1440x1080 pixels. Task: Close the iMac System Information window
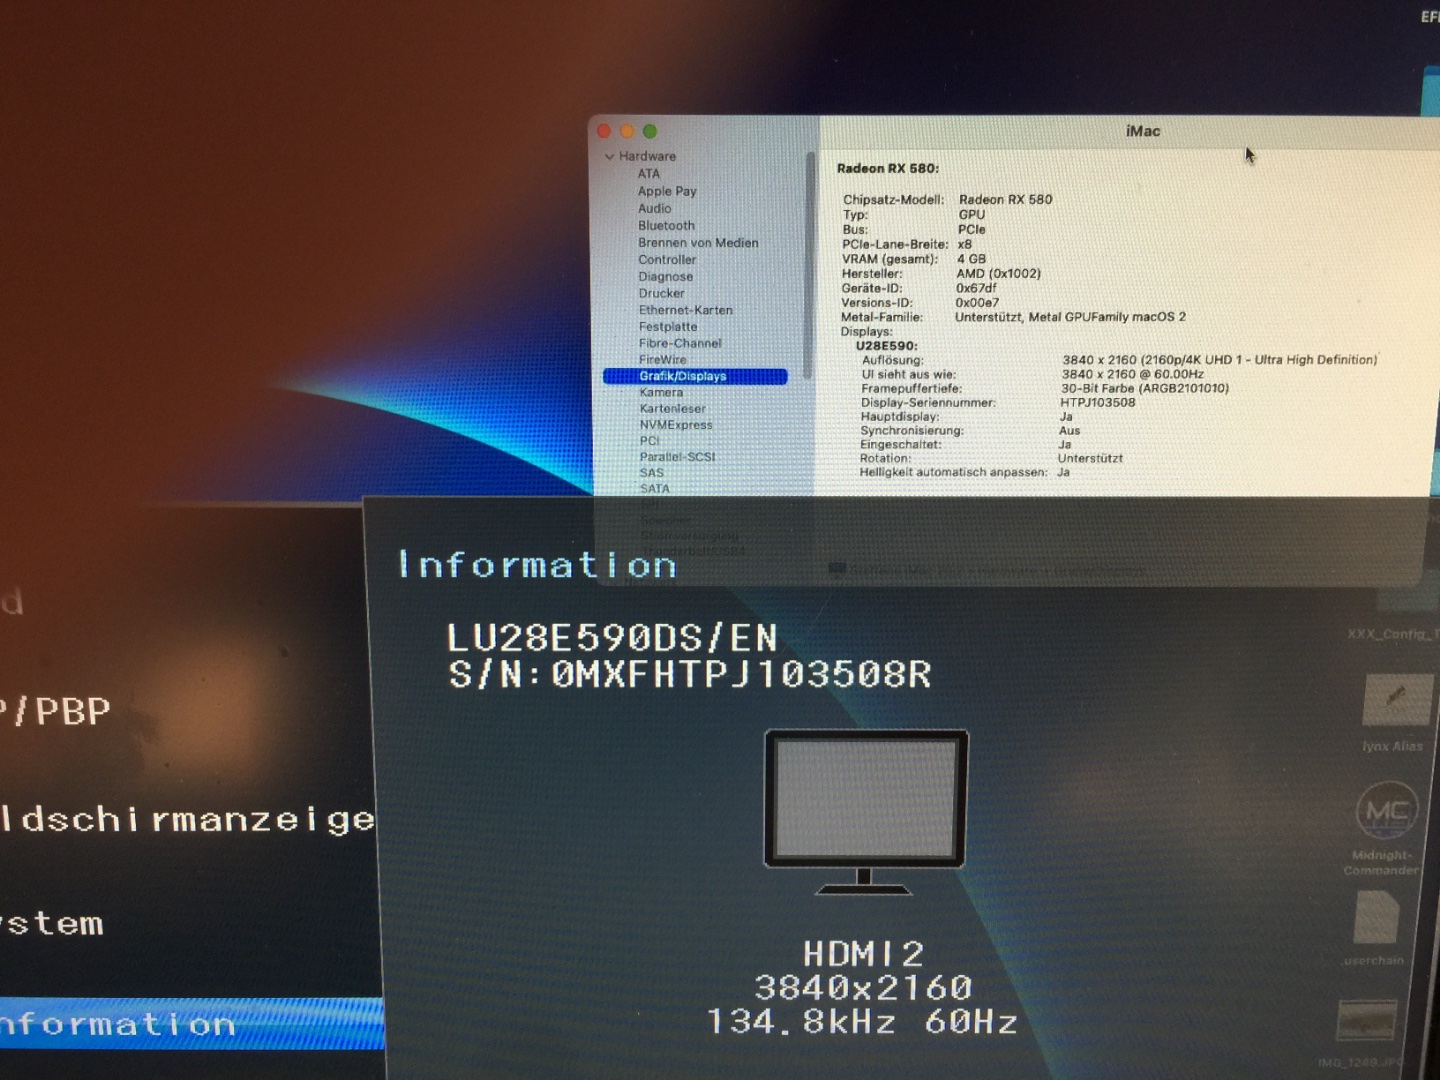604,131
